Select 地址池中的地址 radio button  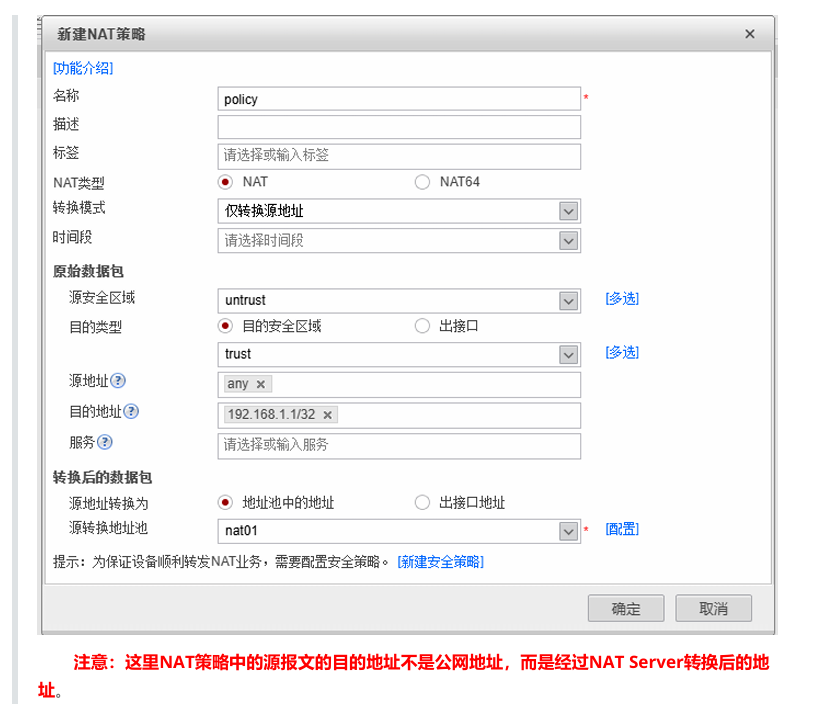coord(225,502)
